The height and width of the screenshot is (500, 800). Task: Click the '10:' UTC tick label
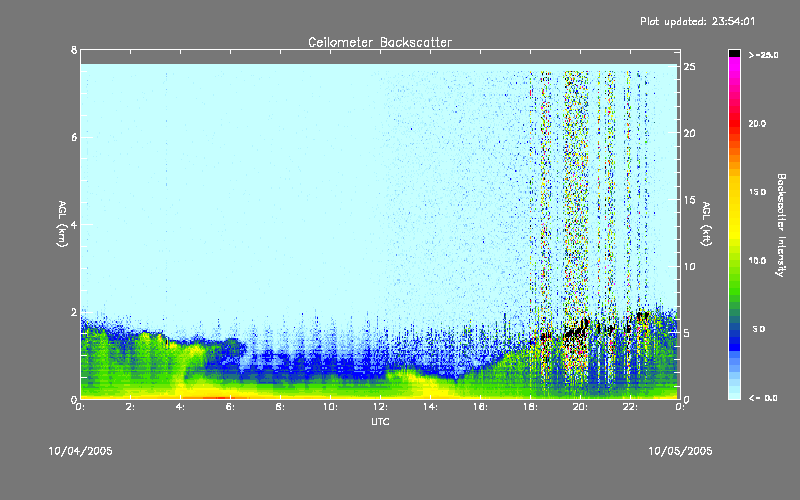[x=330, y=407]
